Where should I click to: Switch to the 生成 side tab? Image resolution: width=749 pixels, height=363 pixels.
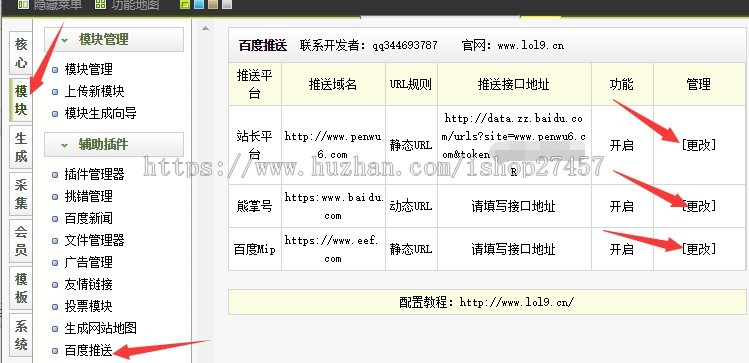point(21,147)
